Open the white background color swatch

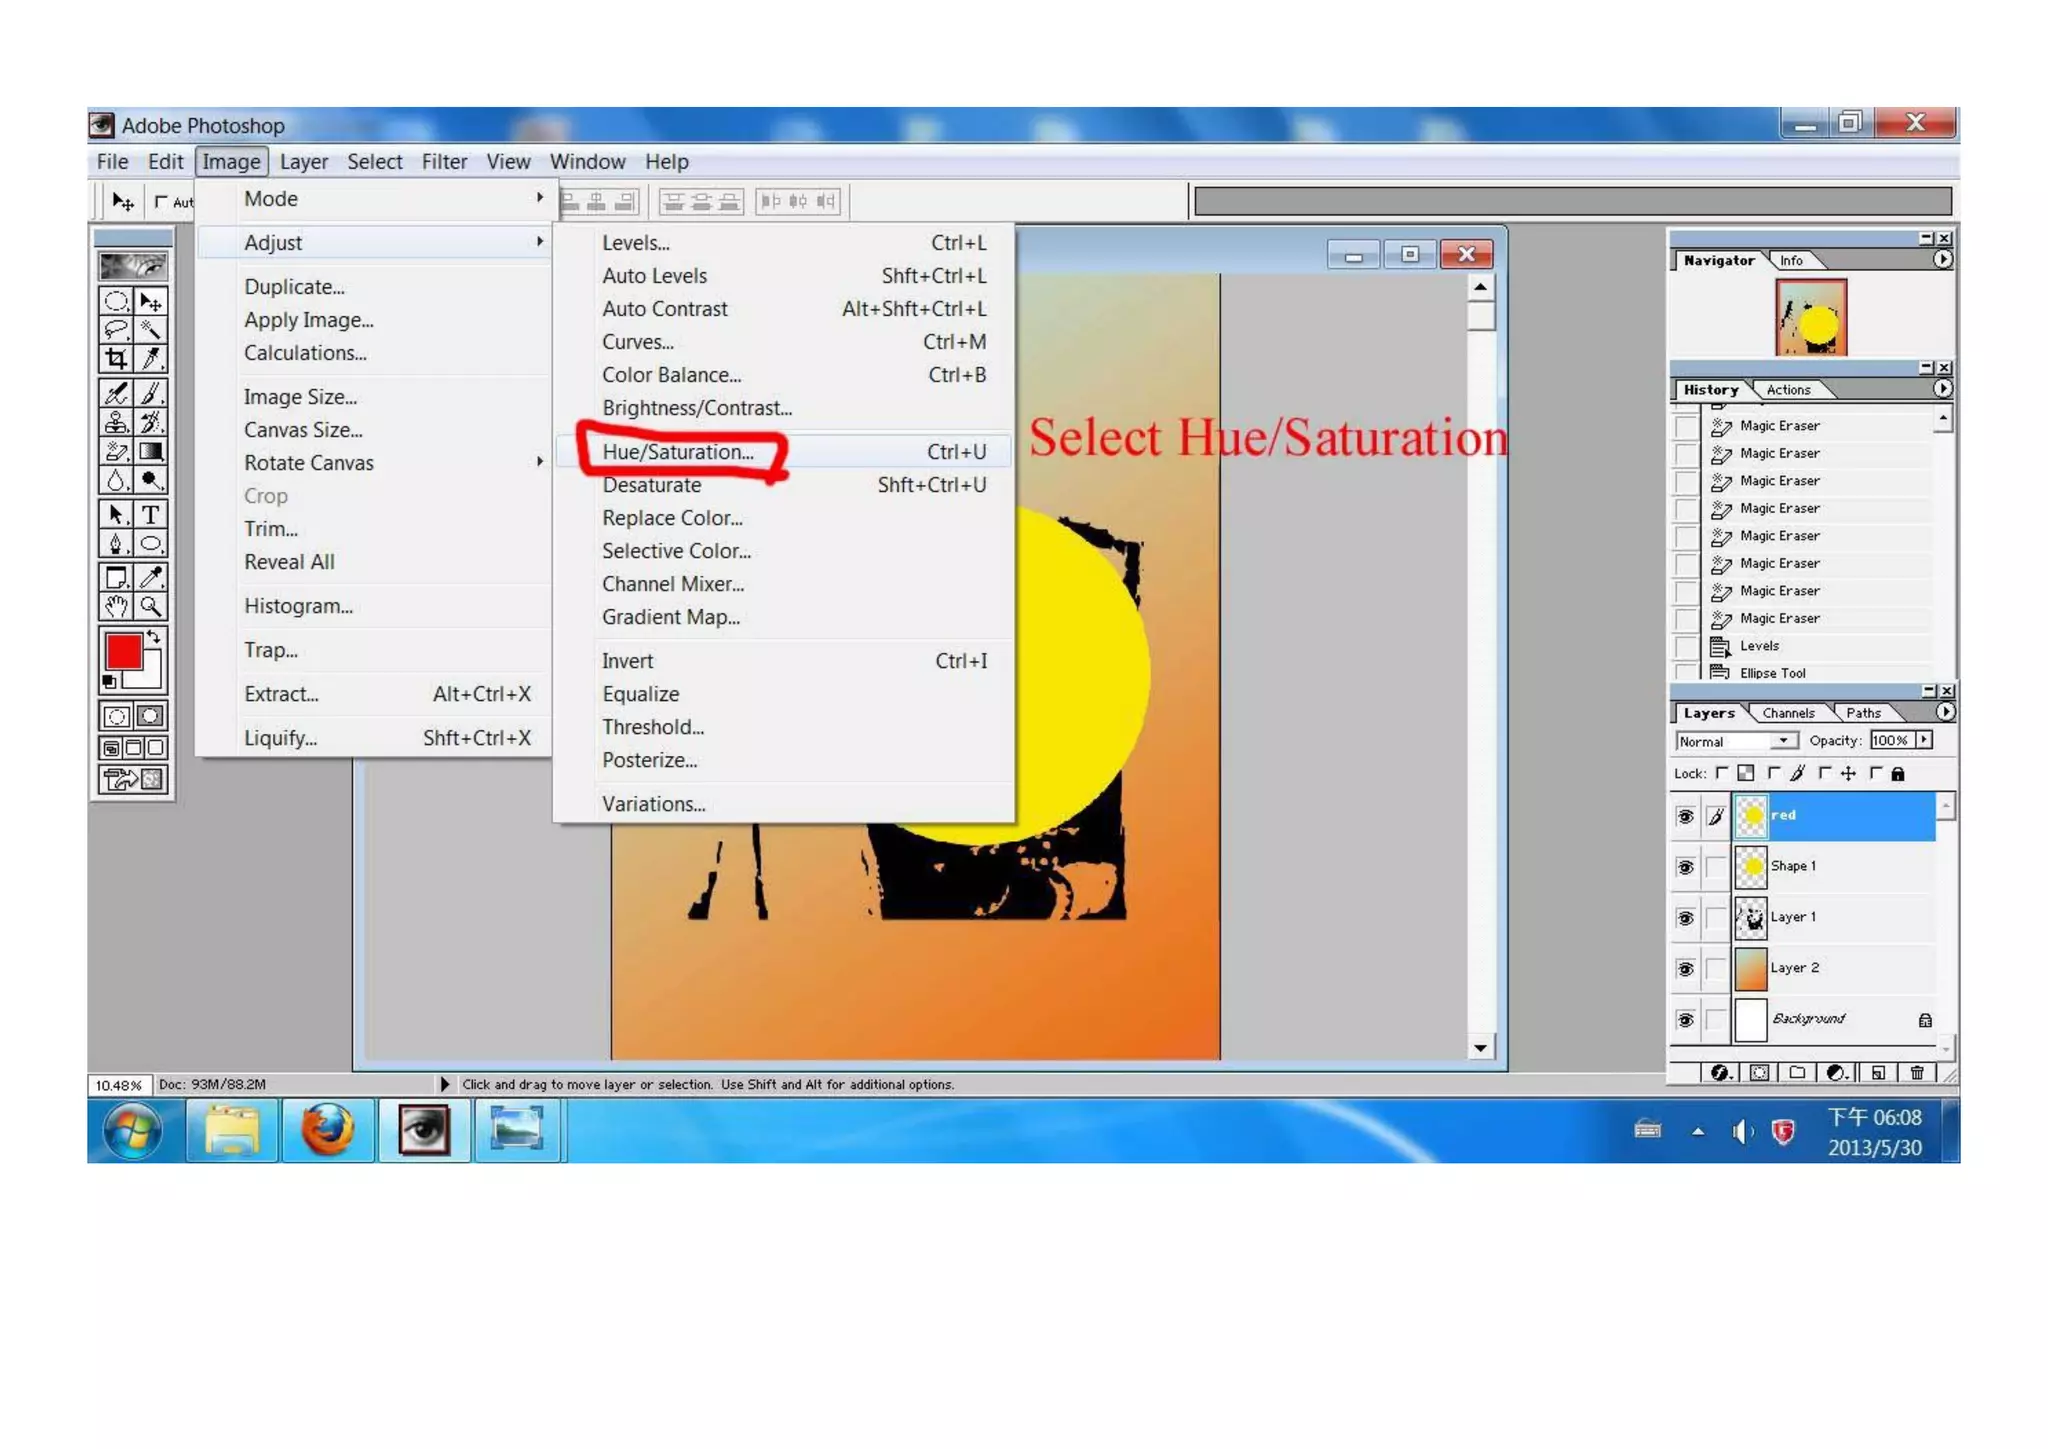click(x=150, y=675)
